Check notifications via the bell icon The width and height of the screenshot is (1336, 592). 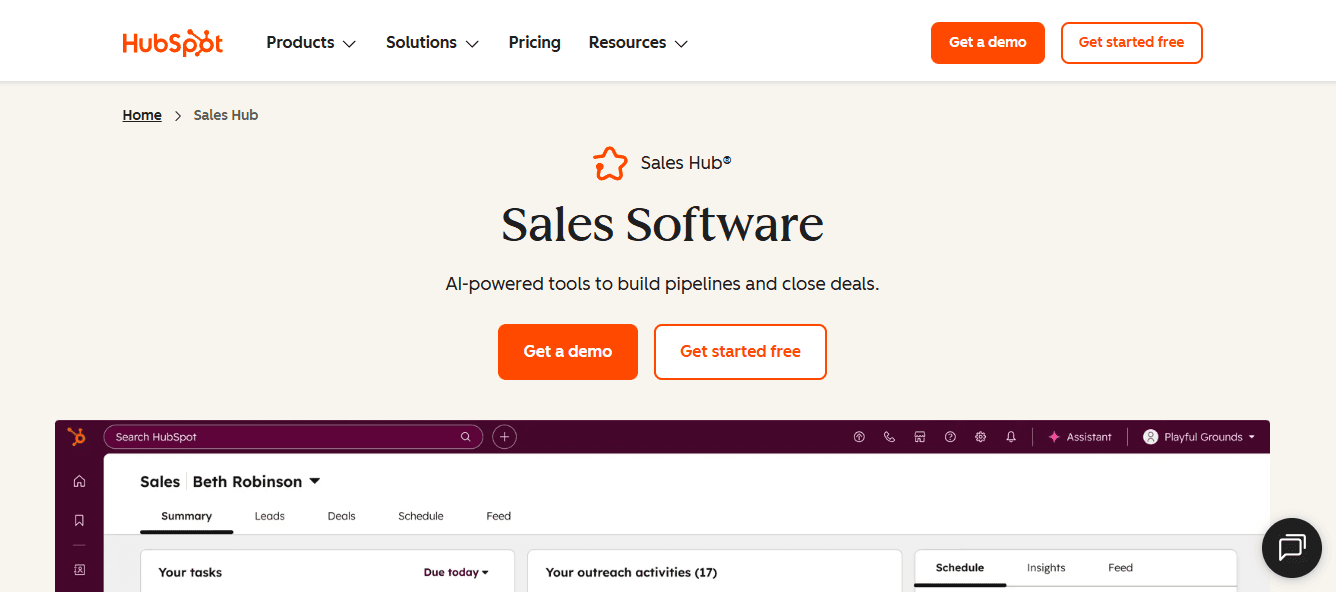click(1010, 436)
